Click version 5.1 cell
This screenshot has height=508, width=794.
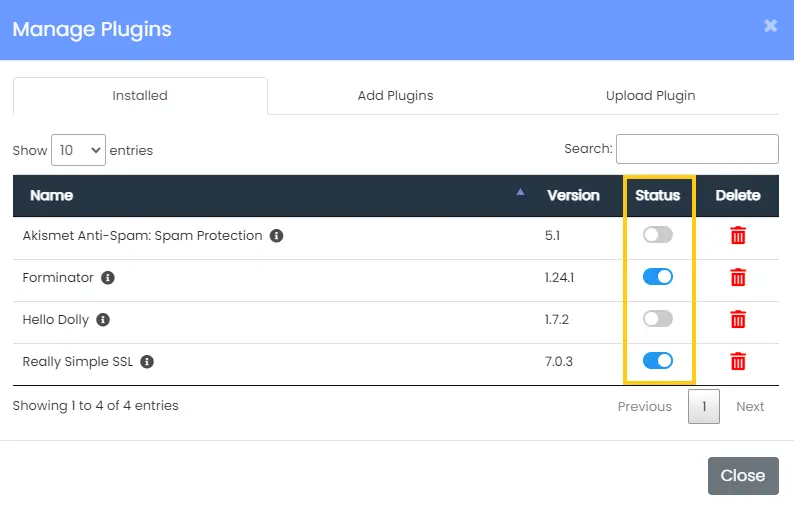click(552, 236)
